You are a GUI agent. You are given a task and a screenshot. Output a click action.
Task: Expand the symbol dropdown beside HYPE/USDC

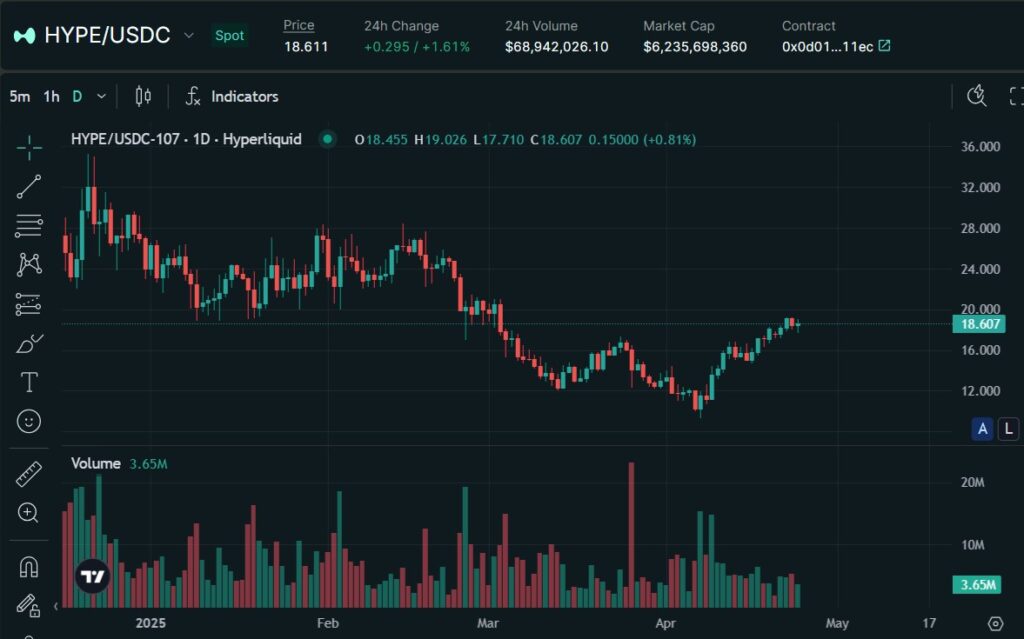pyautogui.click(x=186, y=34)
